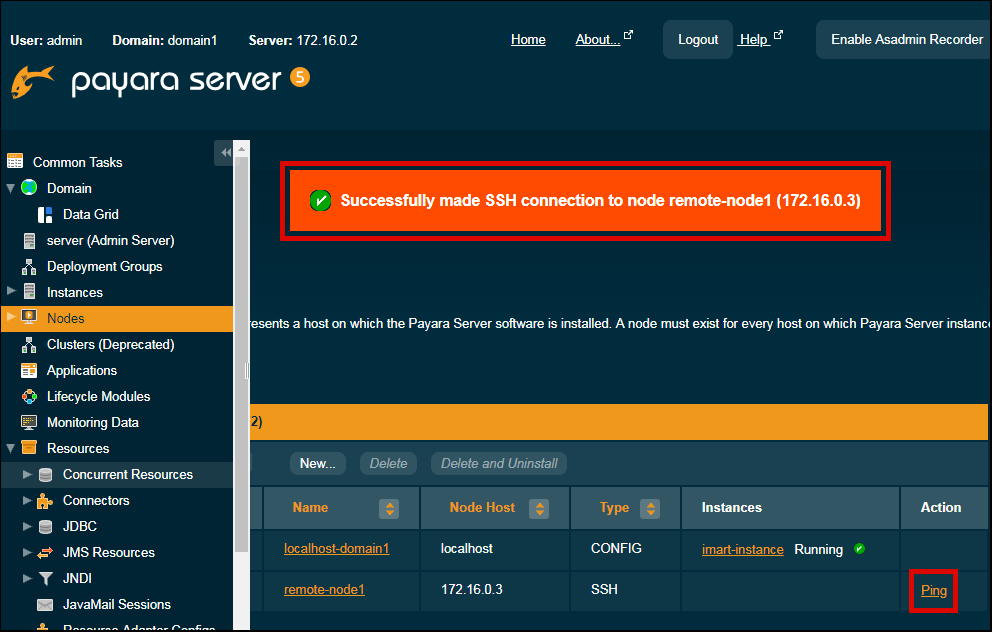Image resolution: width=992 pixels, height=632 pixels.
Task: Toggle sort order on the Type column
Action: point(651,508)
